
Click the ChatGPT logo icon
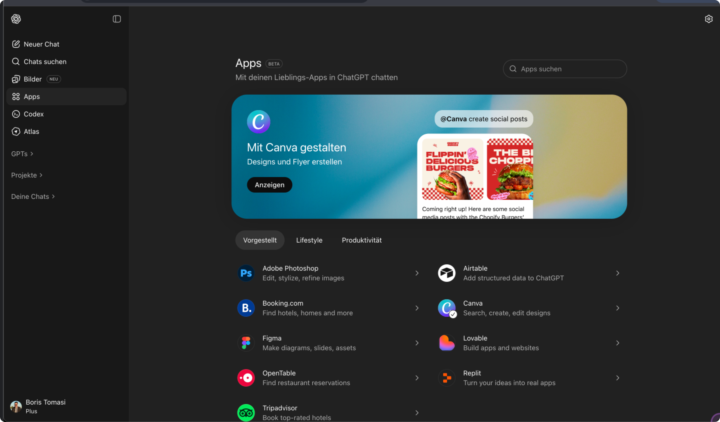16,19
